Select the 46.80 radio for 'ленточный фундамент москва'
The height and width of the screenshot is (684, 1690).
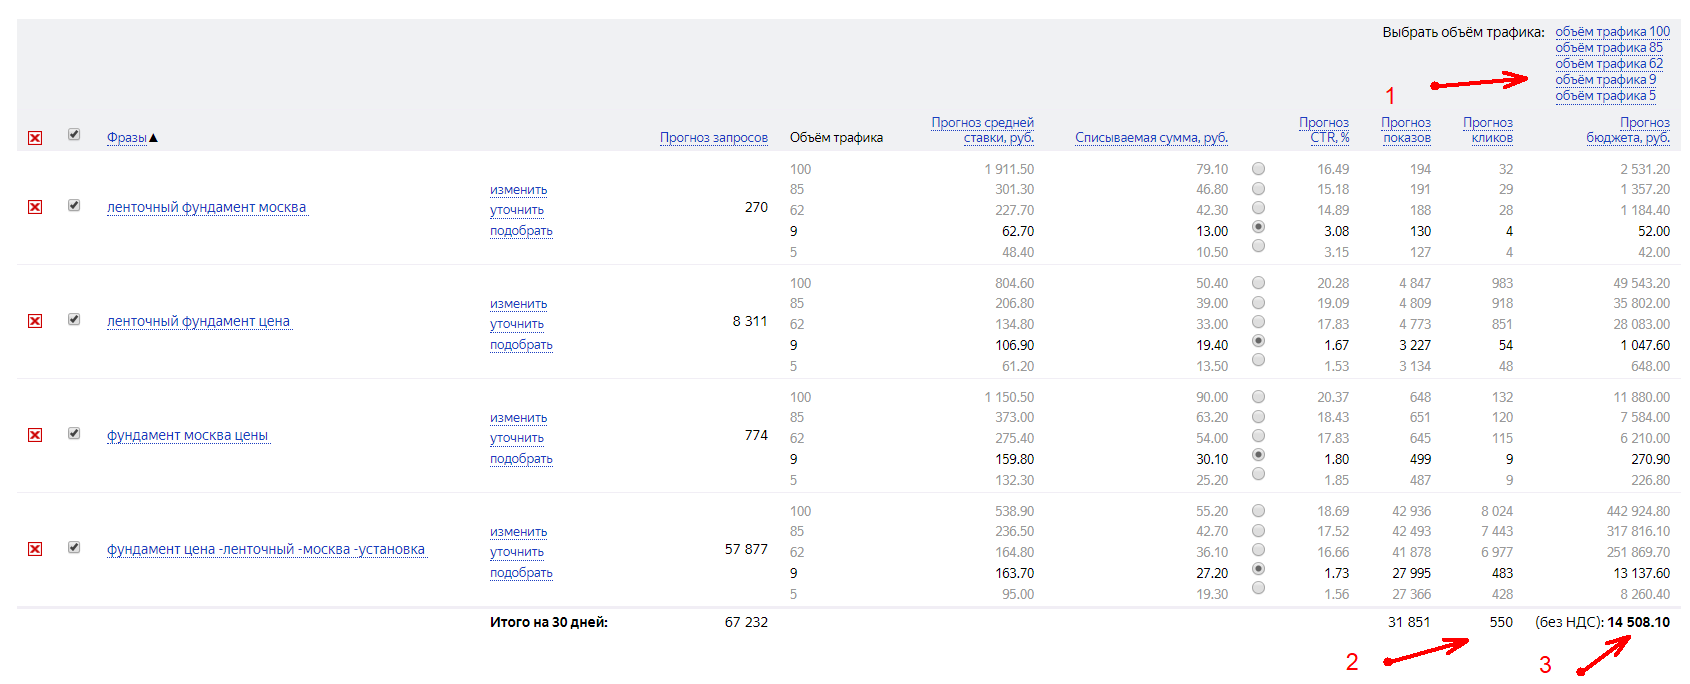(1258, 188)
